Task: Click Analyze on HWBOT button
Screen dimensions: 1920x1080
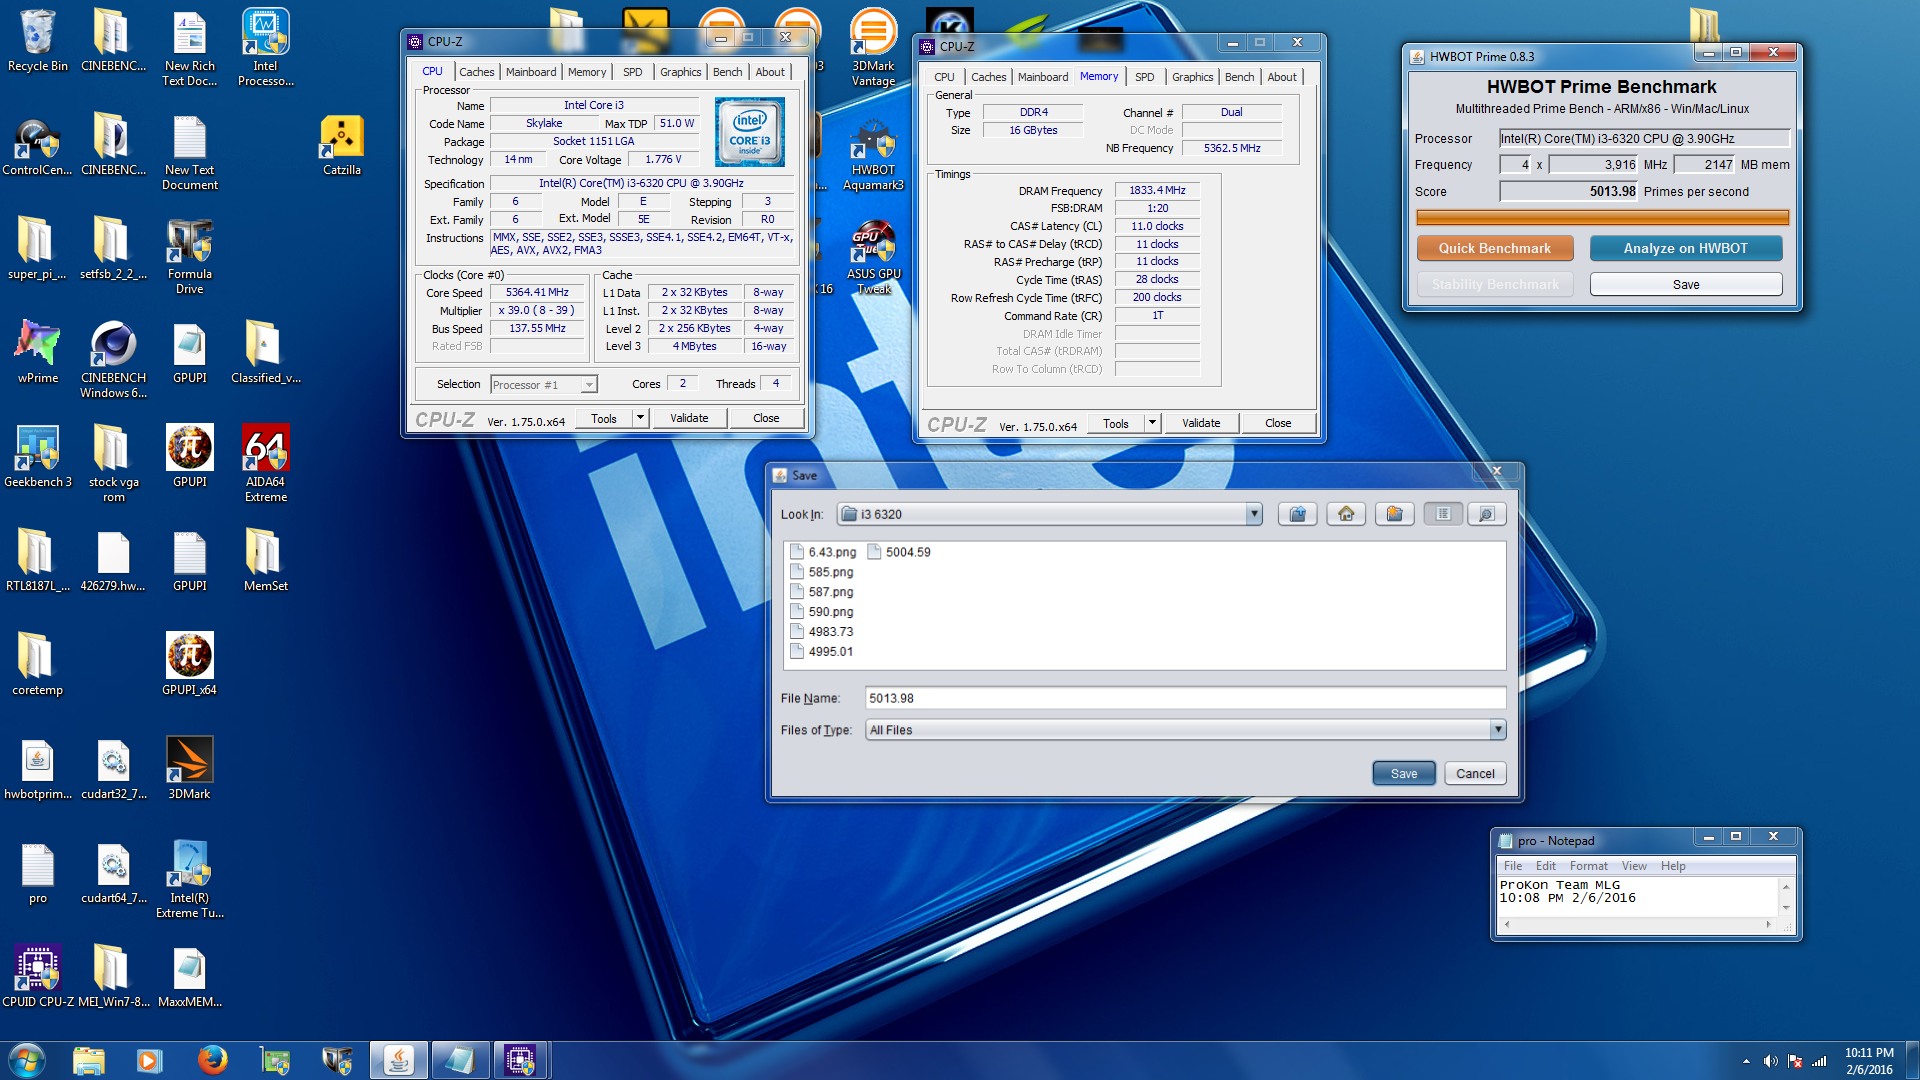Action: pos(1685,248)
